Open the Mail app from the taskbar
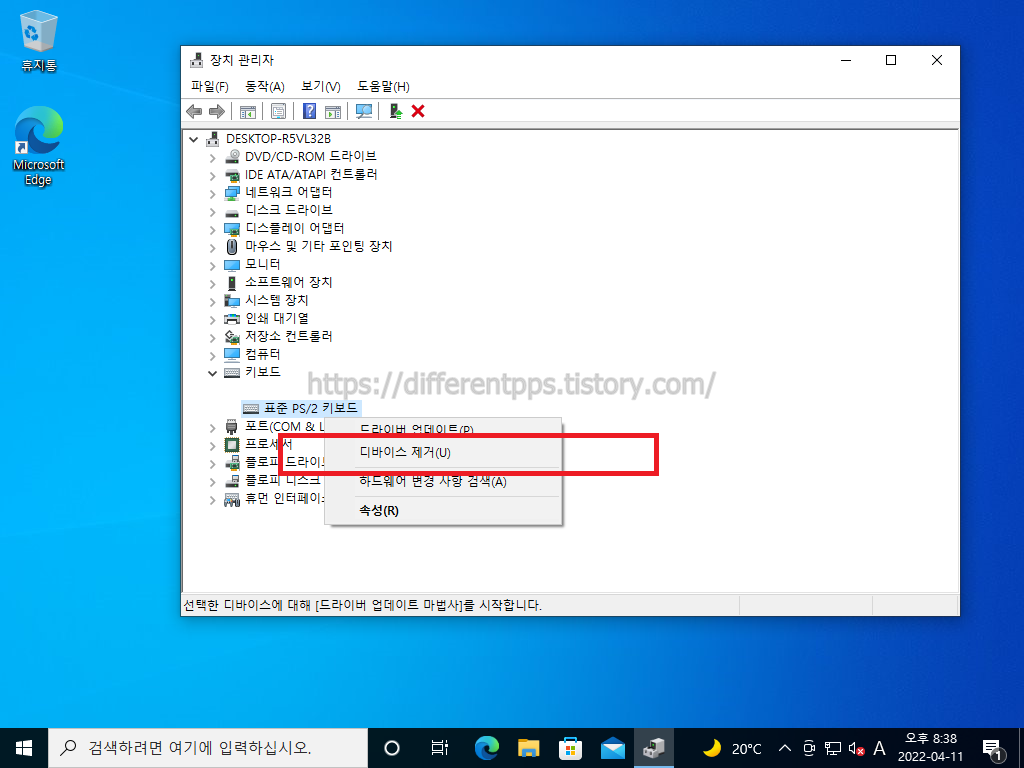1024x768 pixels. tap(613, 748)
